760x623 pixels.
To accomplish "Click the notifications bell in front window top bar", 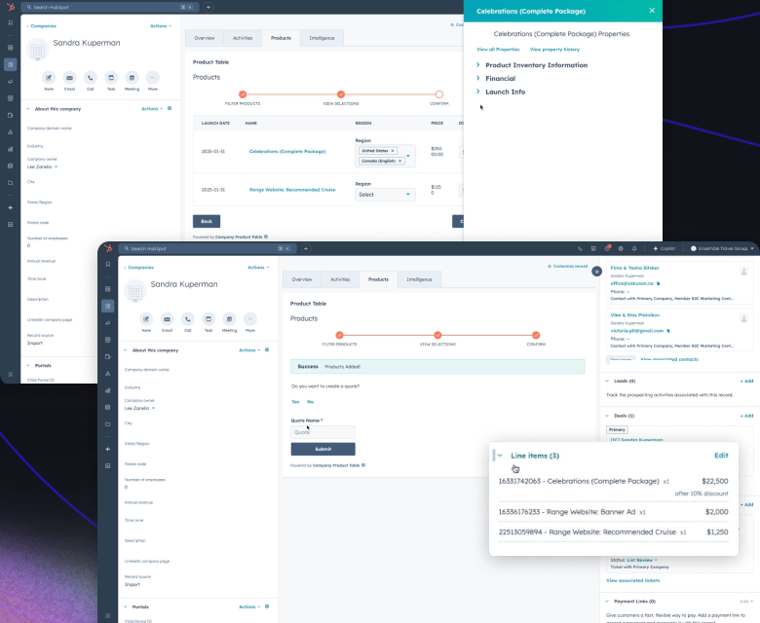I will [x=634, y=249].
